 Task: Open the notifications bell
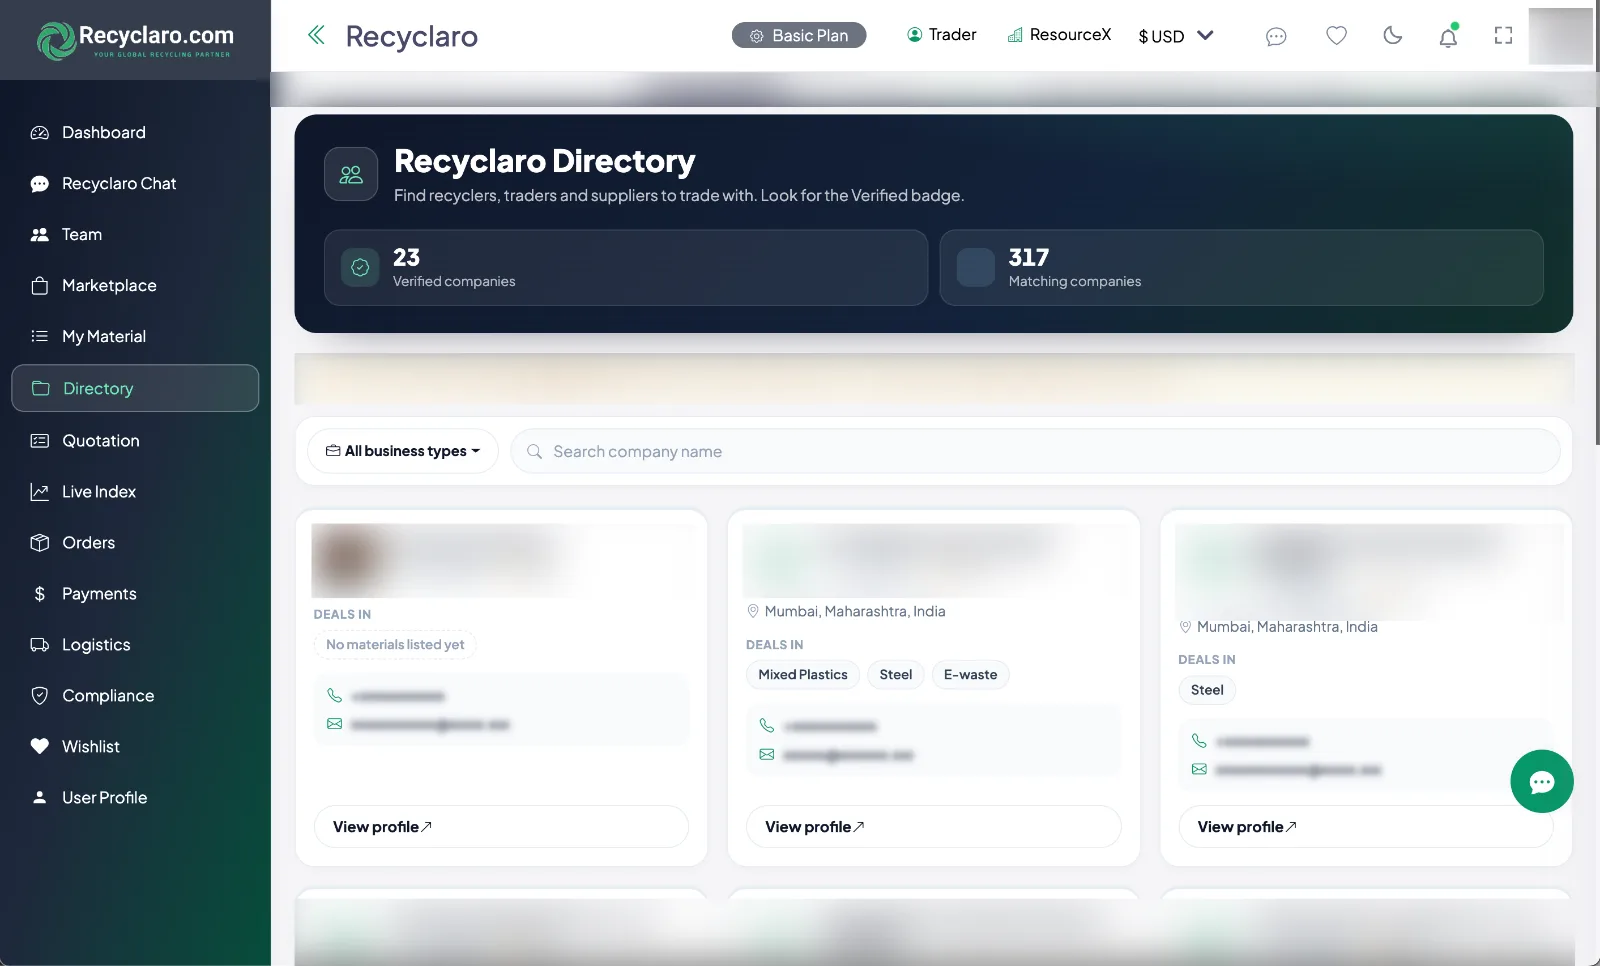tap(1448, 36)
